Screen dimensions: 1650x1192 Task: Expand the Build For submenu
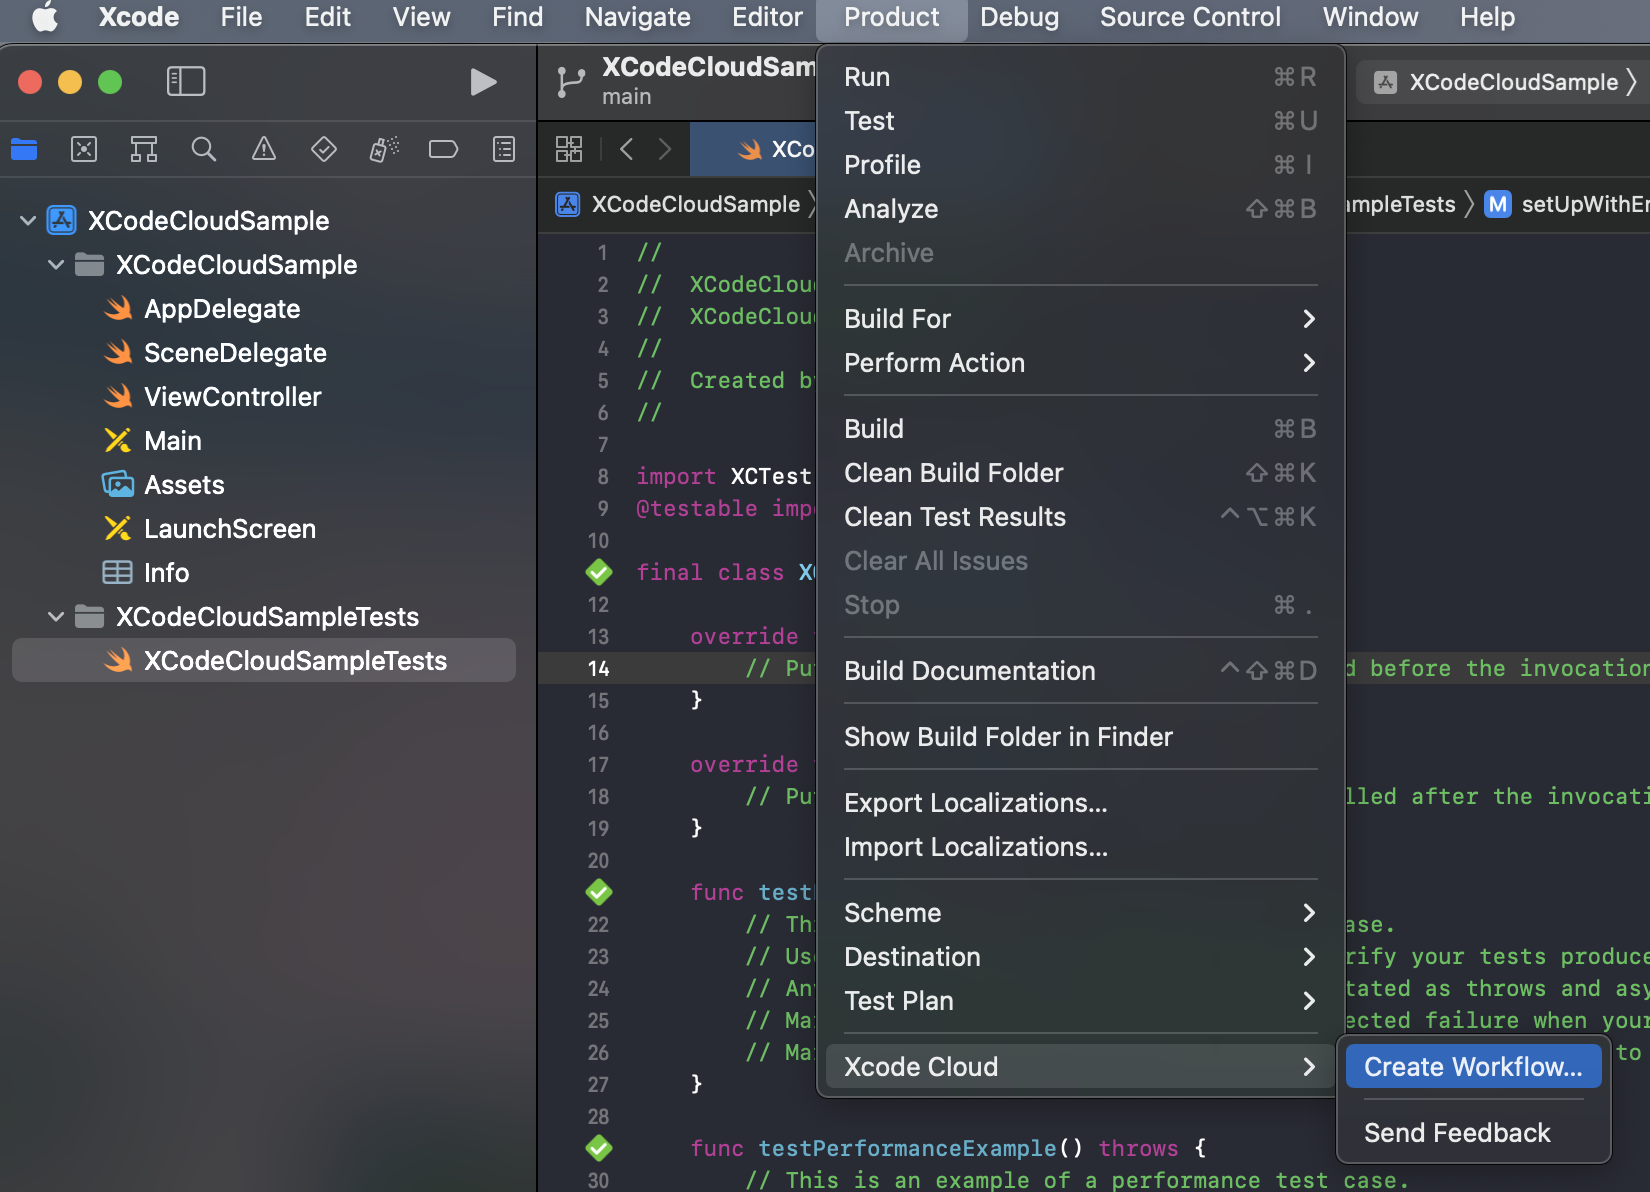pos(1080,319)
